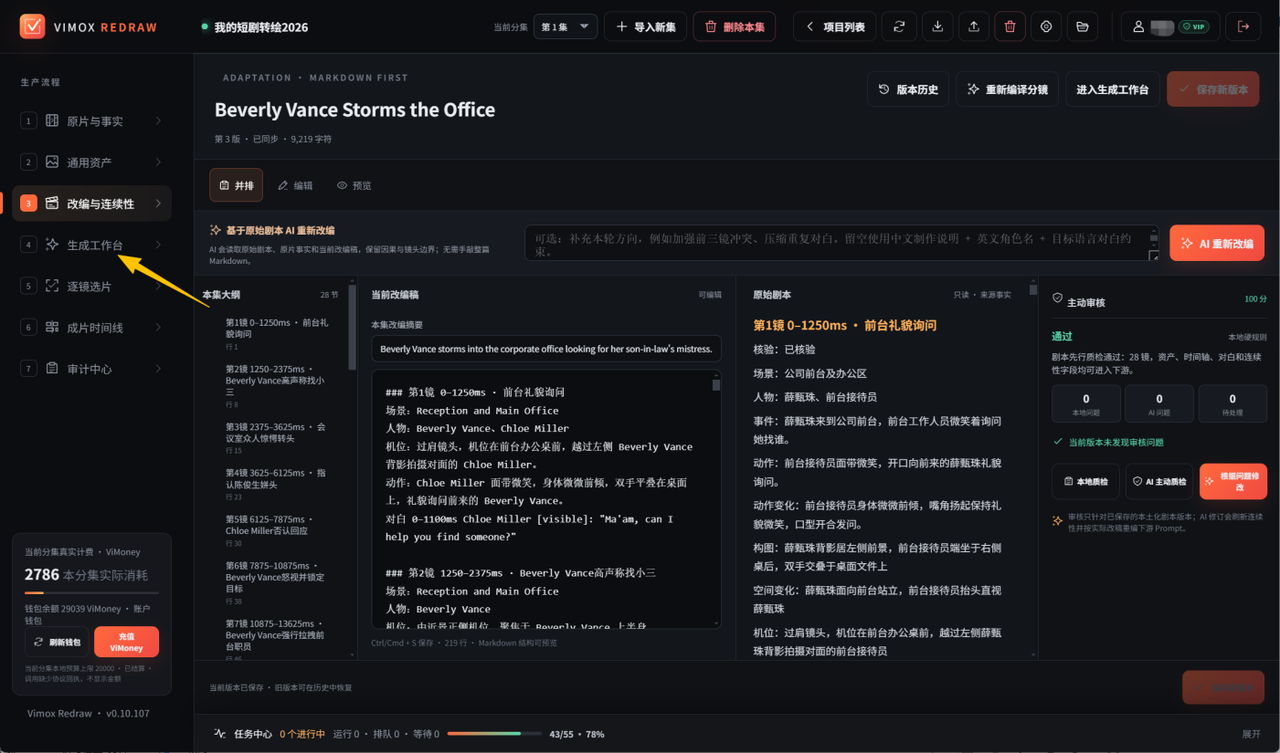Click the budget consumption bar under 2786
The image size is (1280, 753).
click(91, 592)
